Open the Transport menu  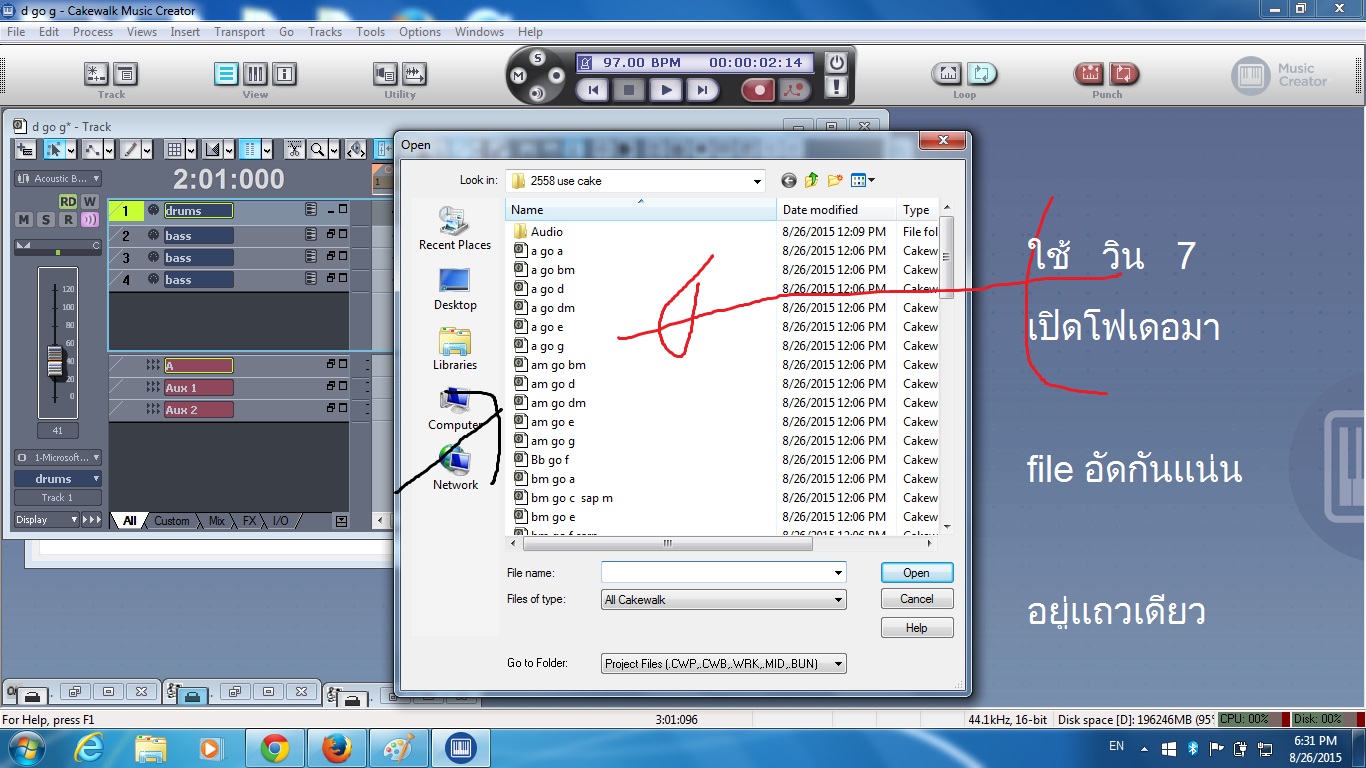pos(239,32)
